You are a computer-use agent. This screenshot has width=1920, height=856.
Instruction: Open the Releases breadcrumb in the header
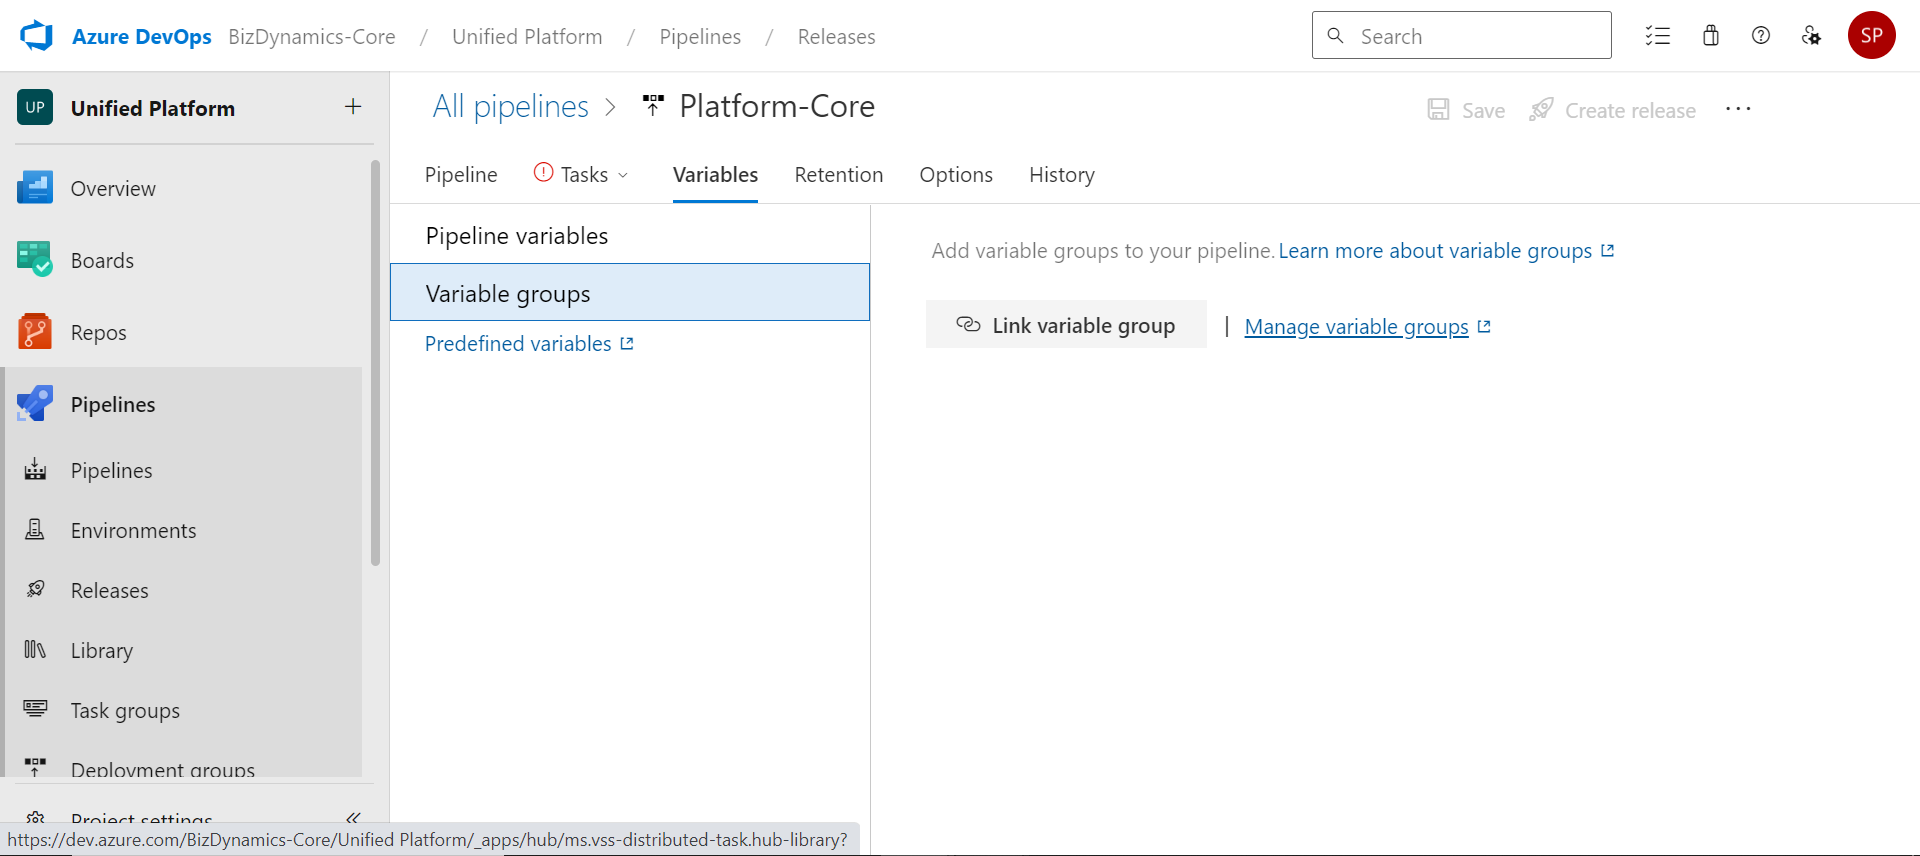pos(836,37)
